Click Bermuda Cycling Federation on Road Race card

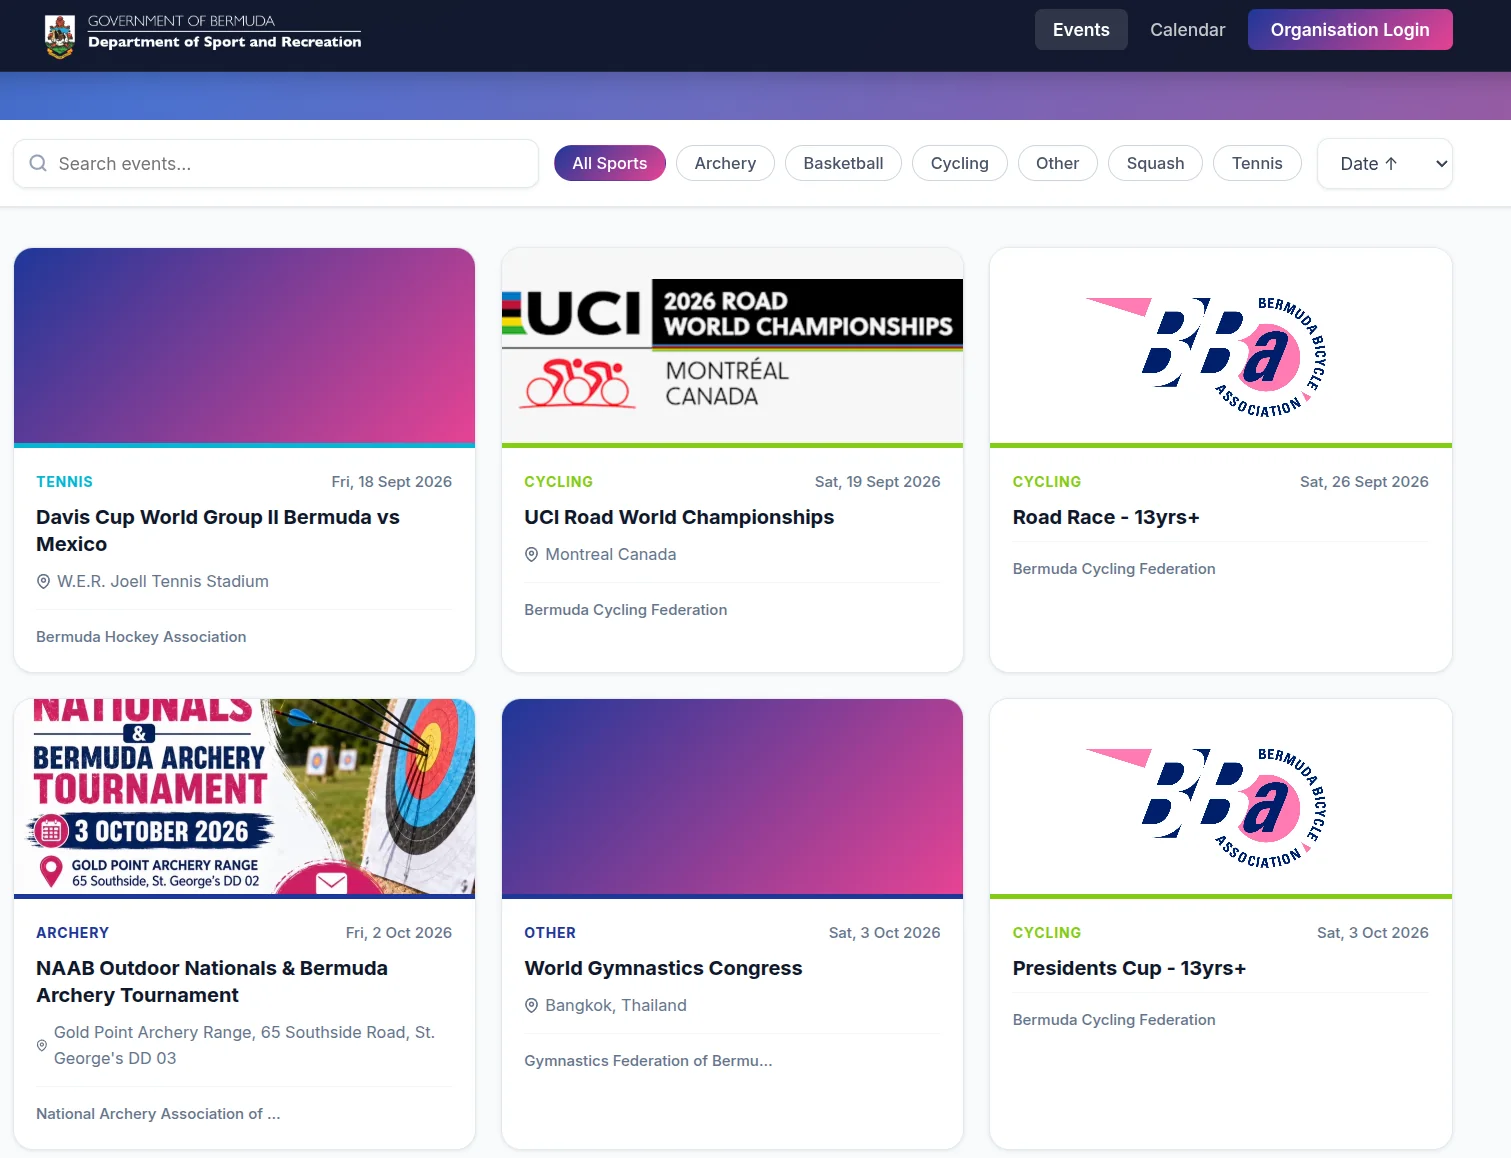[1114, 569]
